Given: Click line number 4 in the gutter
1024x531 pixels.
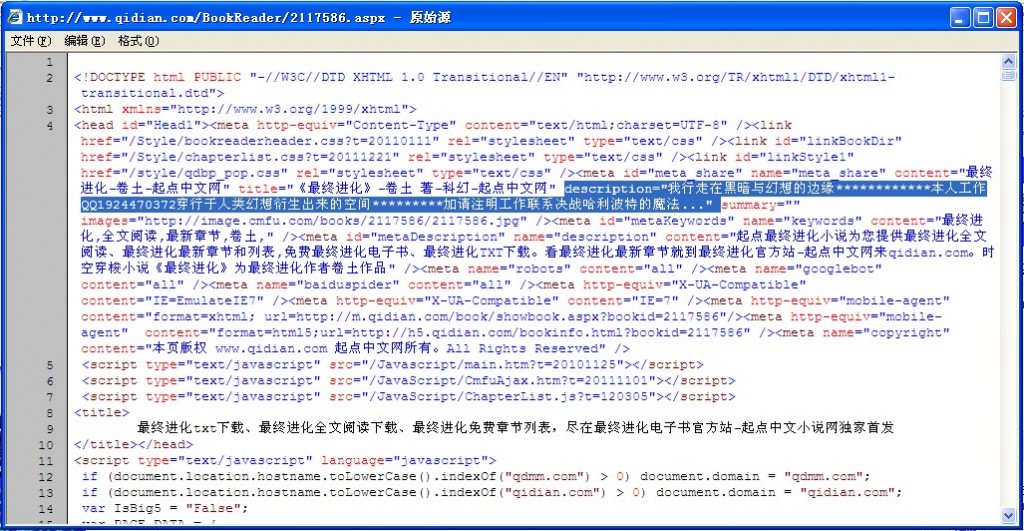Looking at the screenshot, I should 49,125.
